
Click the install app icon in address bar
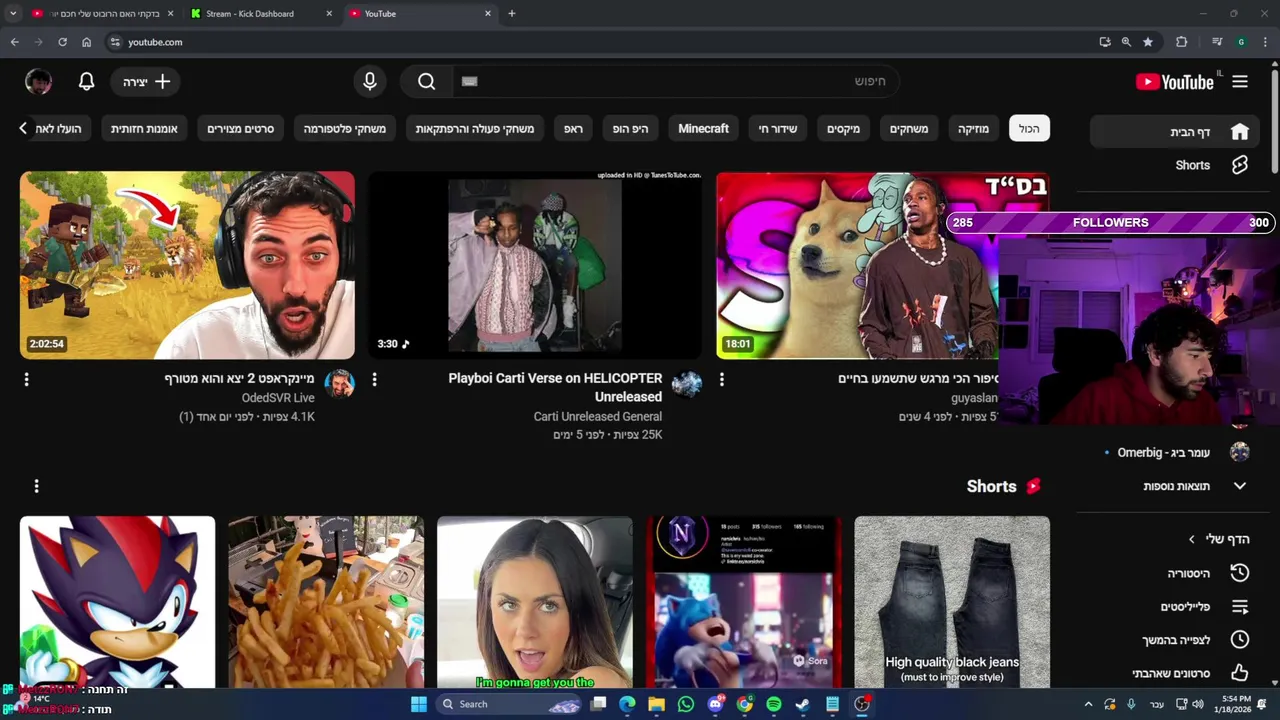(1105, 42)
